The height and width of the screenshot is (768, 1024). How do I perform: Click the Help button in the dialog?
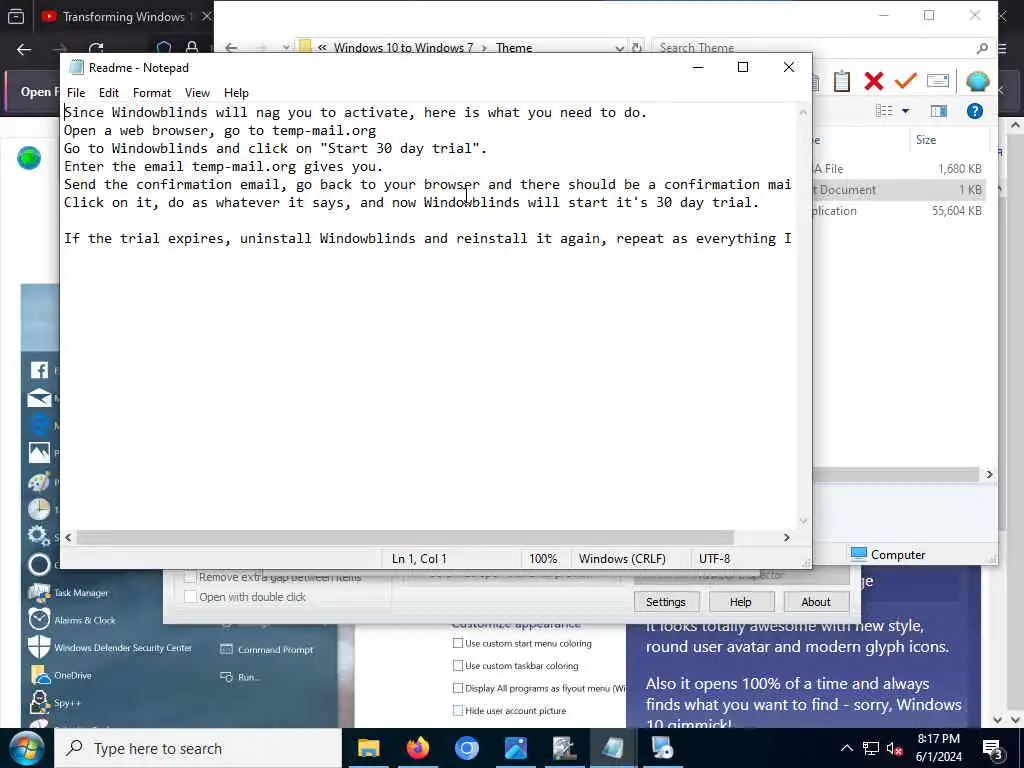click(x=741, y=602)
